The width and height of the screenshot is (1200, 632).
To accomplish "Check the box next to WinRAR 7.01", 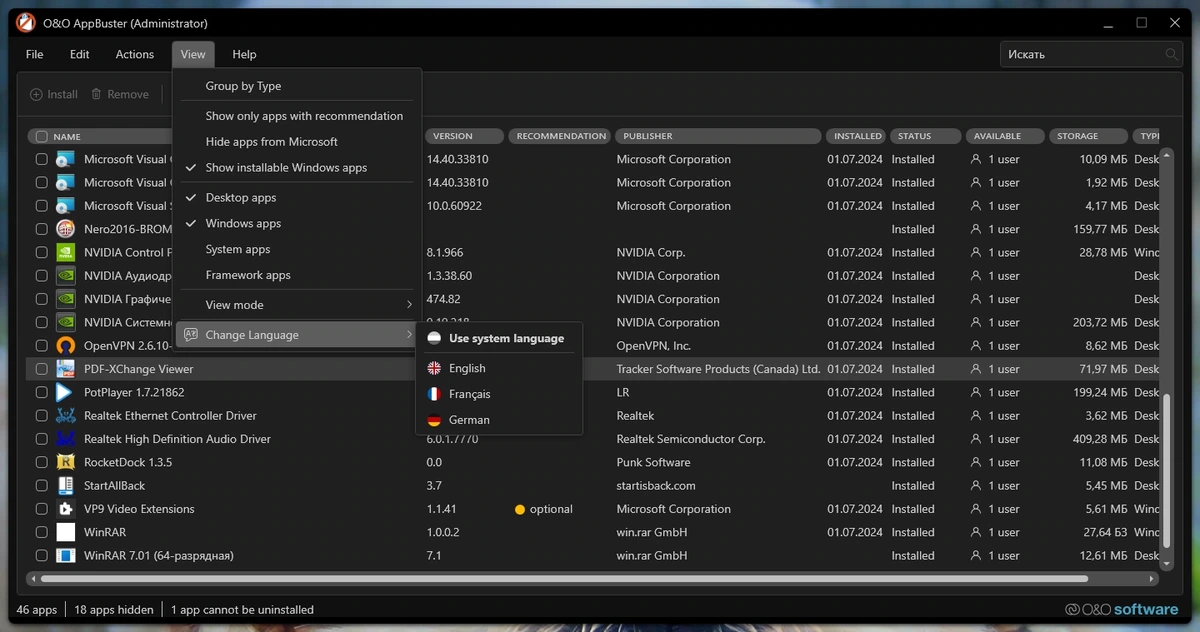I will point(41,555).
